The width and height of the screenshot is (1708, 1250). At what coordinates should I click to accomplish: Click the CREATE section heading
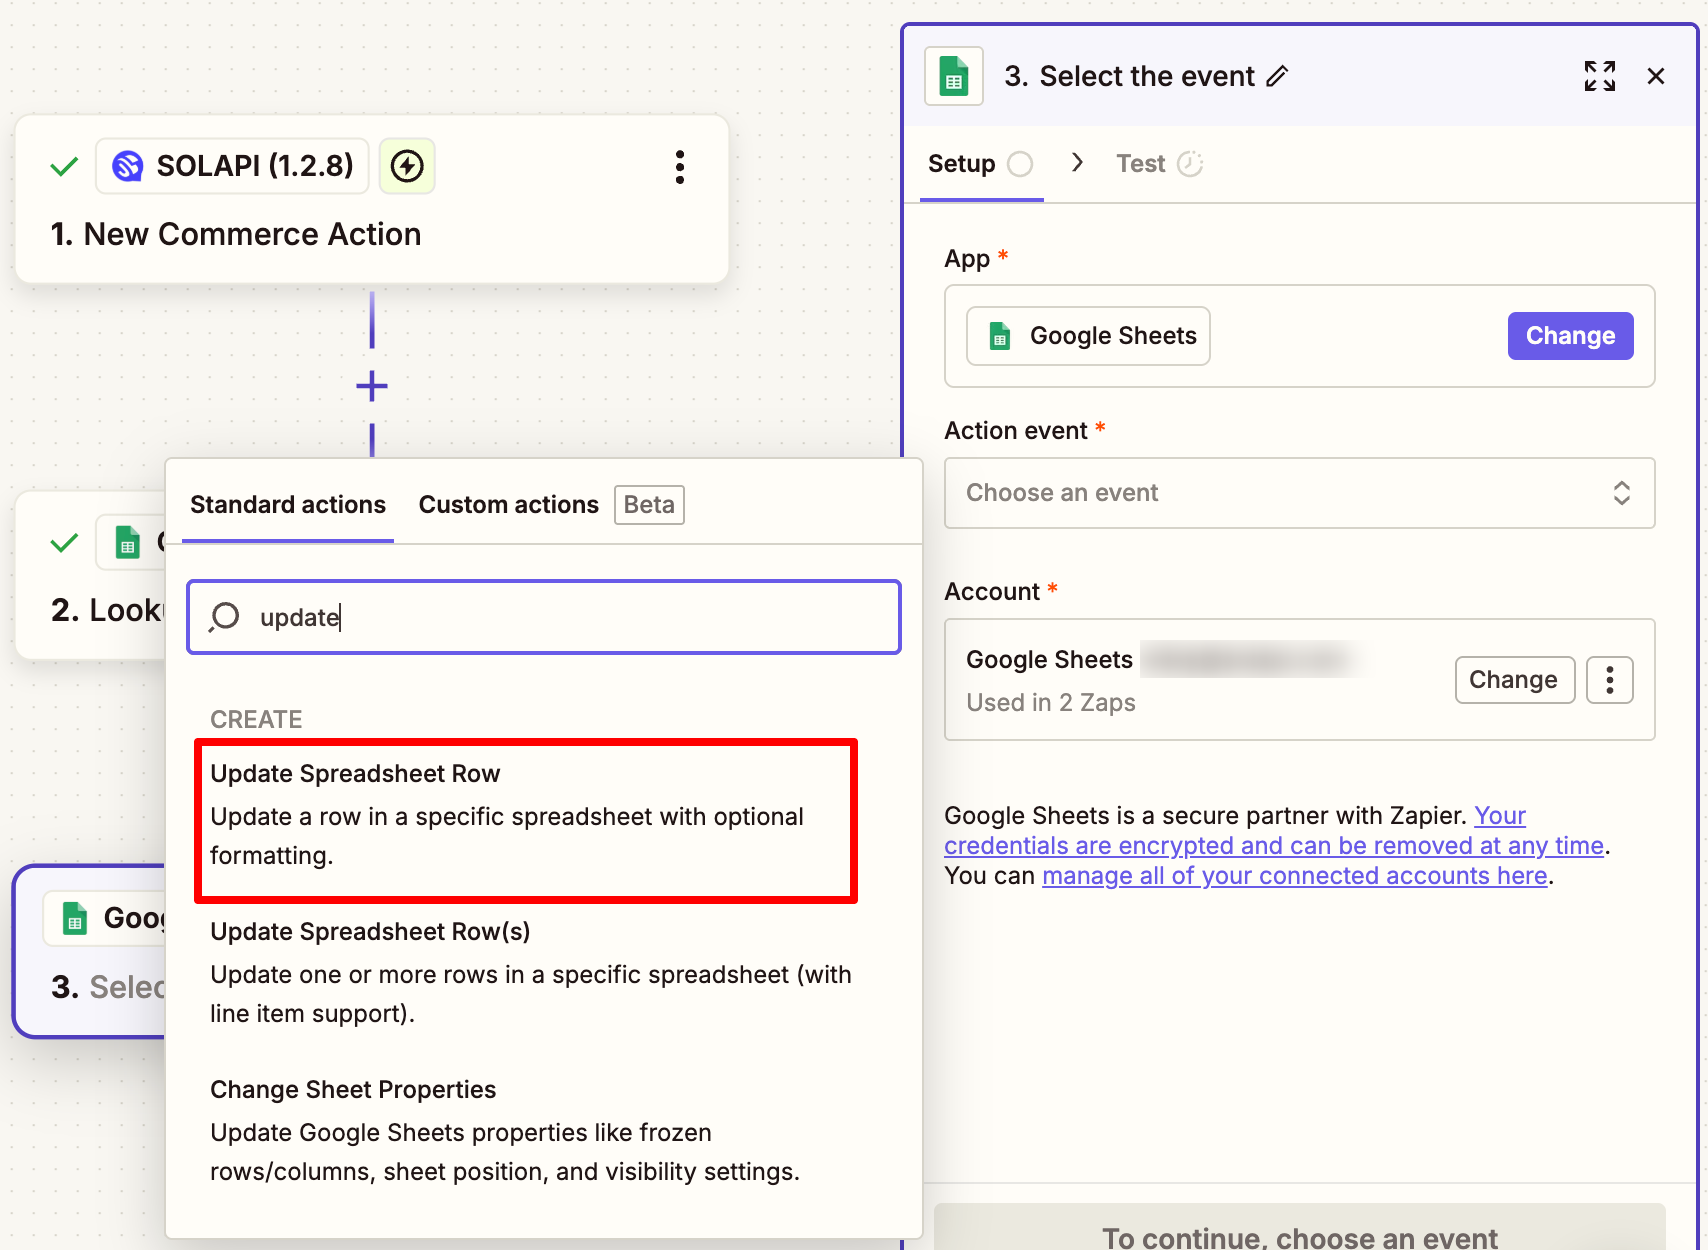pos(256,720)
